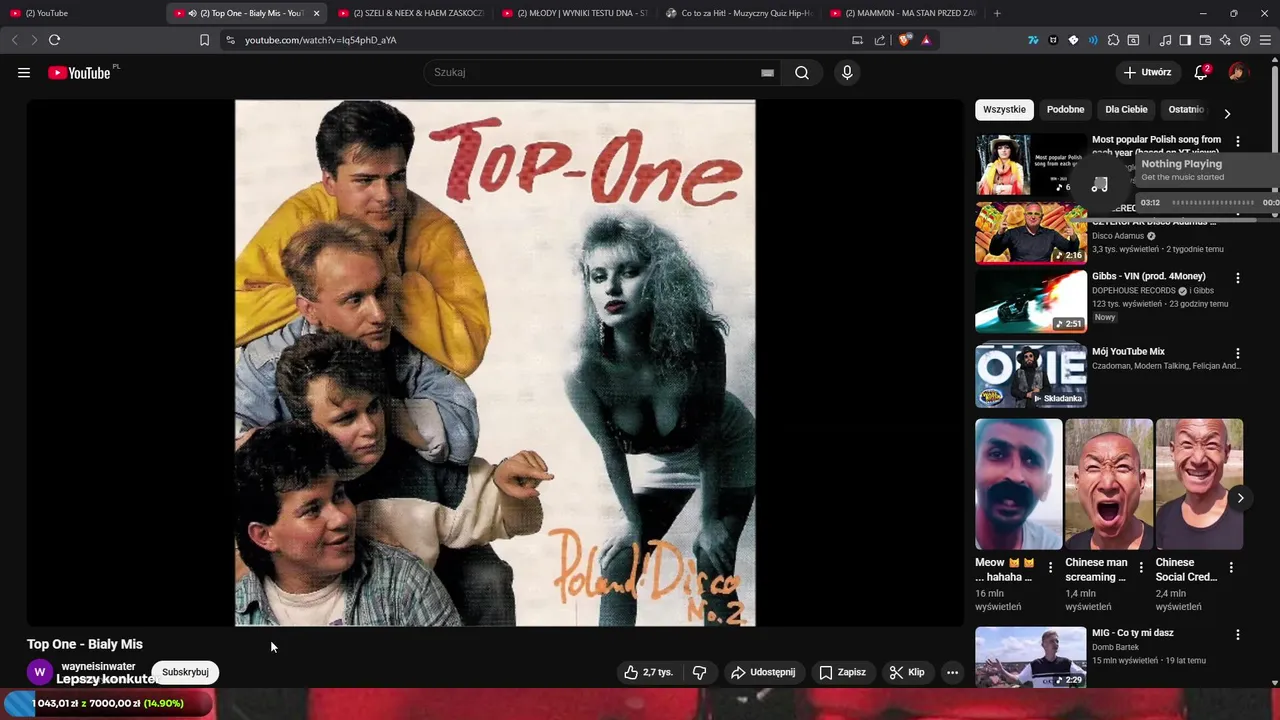Open the 7TV extension icon
1280x720 pixels.
pyautogui.click(x=1033, y=40)
